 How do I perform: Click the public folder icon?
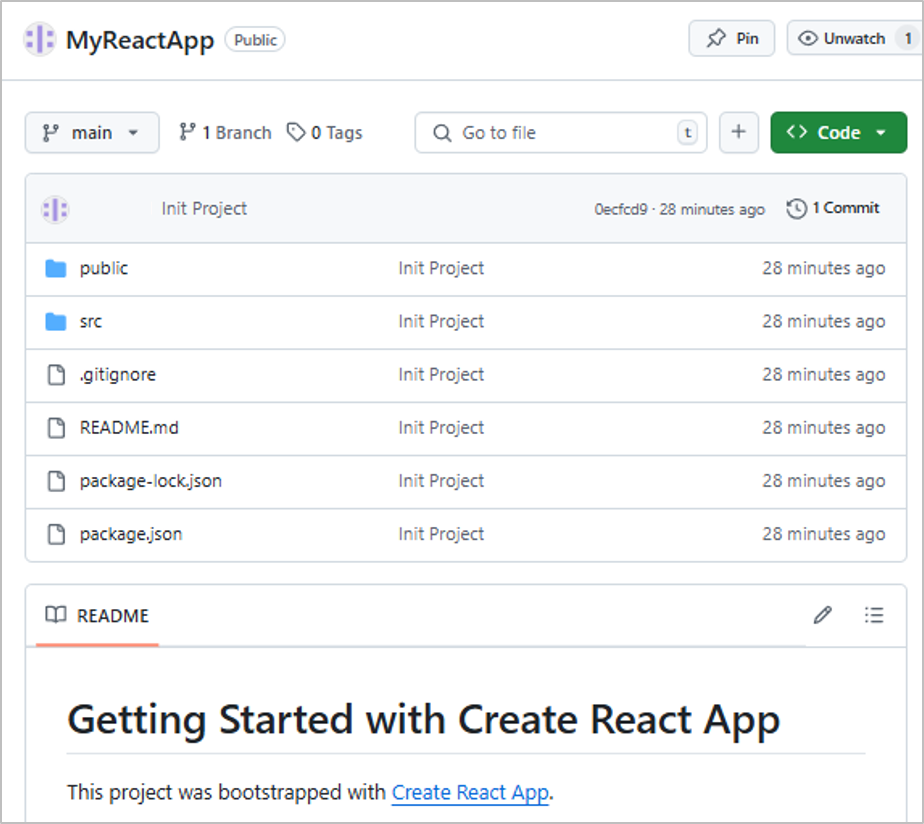[x=56, y=269]
